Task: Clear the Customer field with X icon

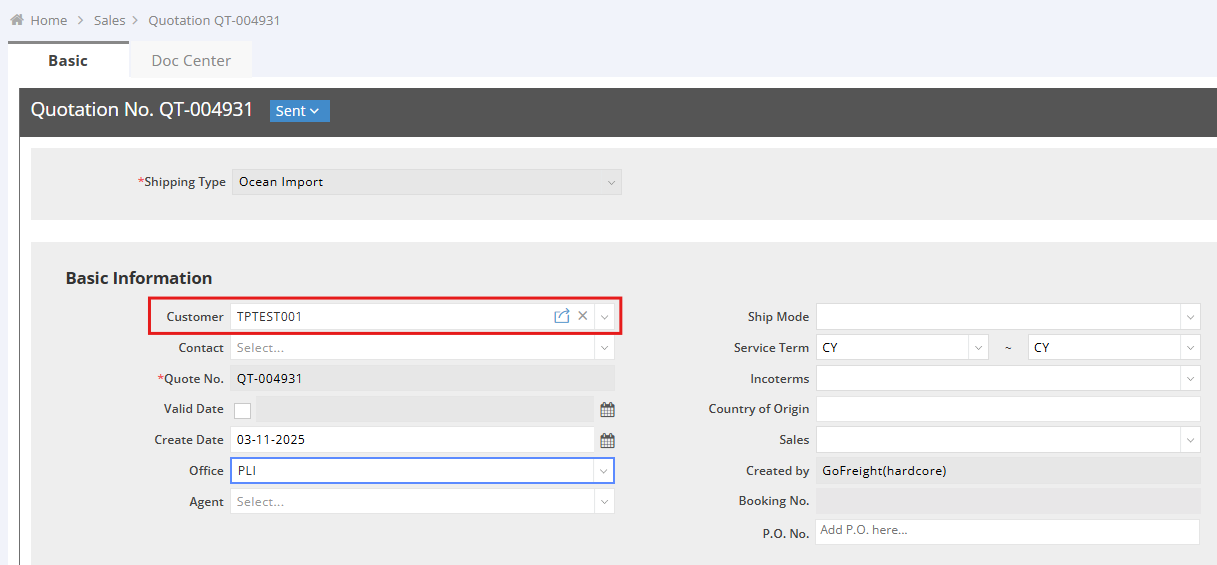Action: click(x=583, y=316)
